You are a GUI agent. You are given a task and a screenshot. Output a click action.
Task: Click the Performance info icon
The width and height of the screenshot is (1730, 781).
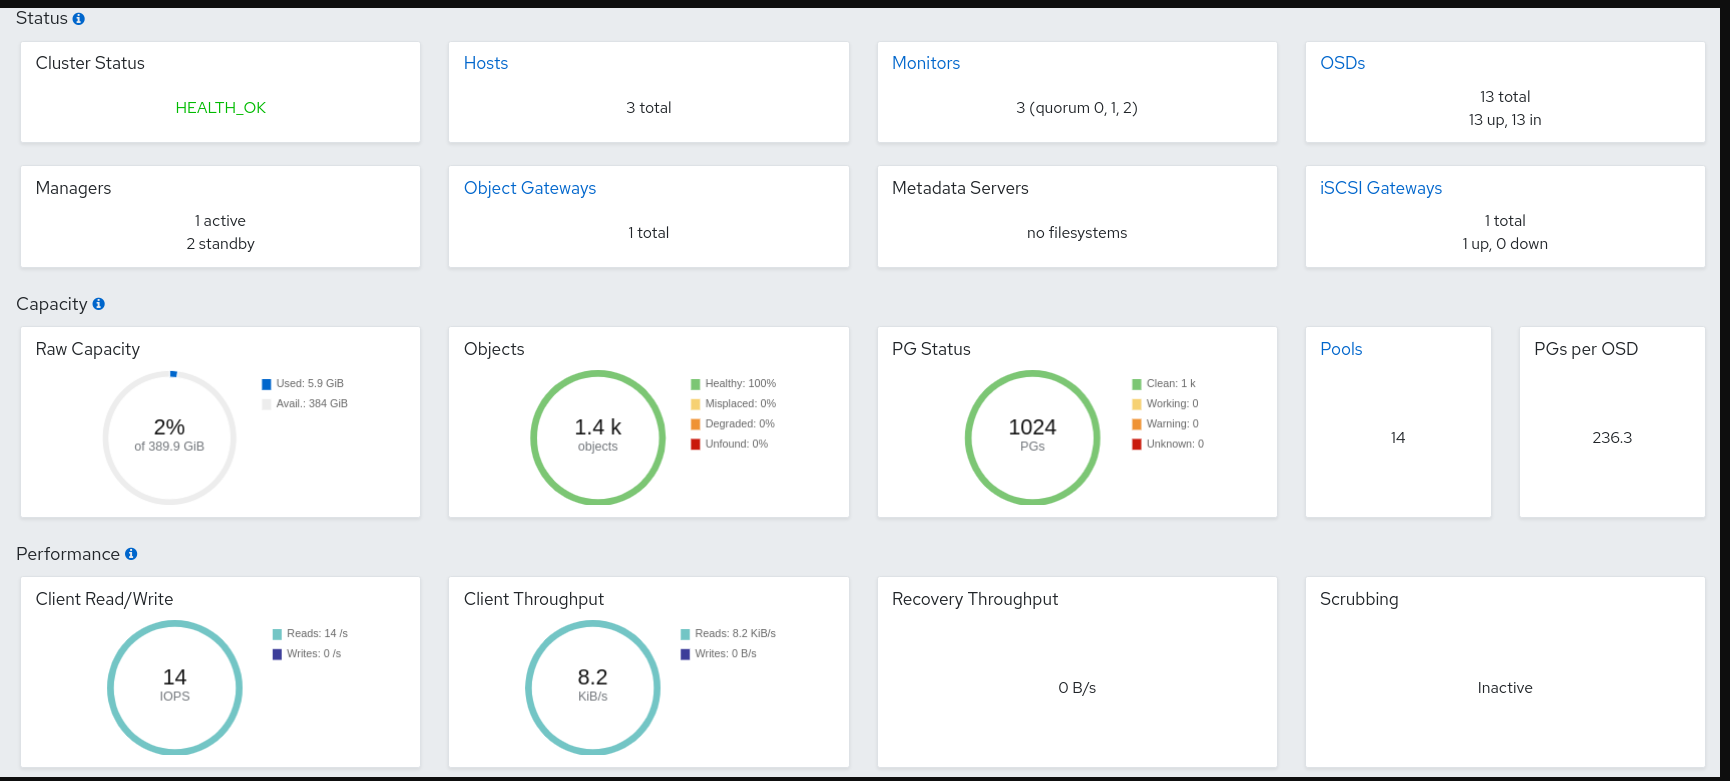tap(131, 554)
